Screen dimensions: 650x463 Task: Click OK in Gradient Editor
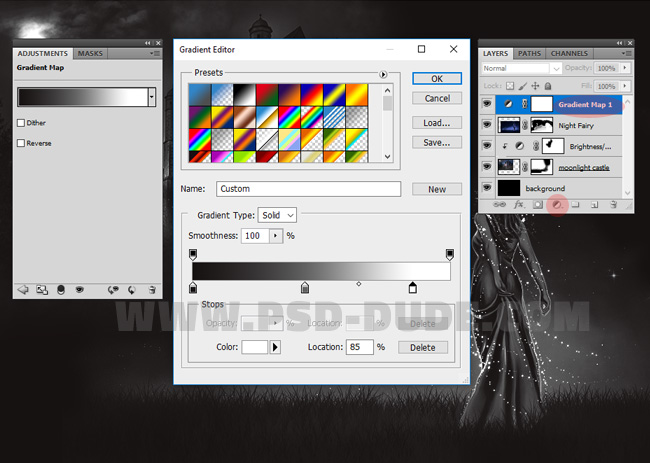pyautogui.click(x=436, y=78)
